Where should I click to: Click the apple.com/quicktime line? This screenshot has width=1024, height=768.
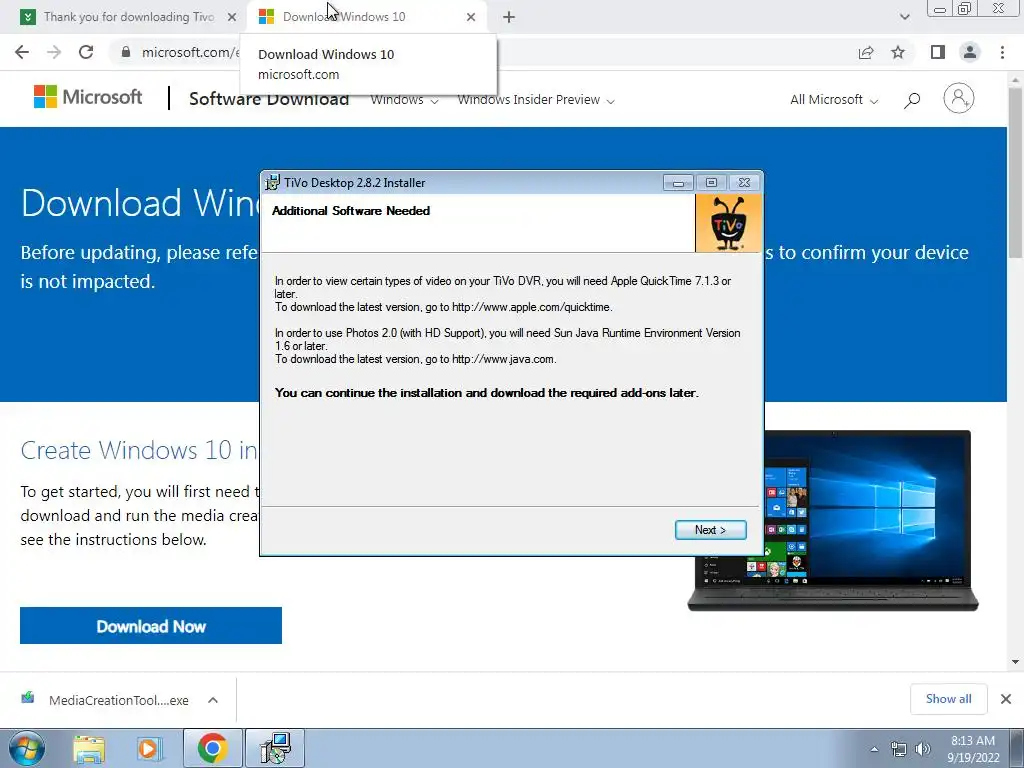coord(443,307)
